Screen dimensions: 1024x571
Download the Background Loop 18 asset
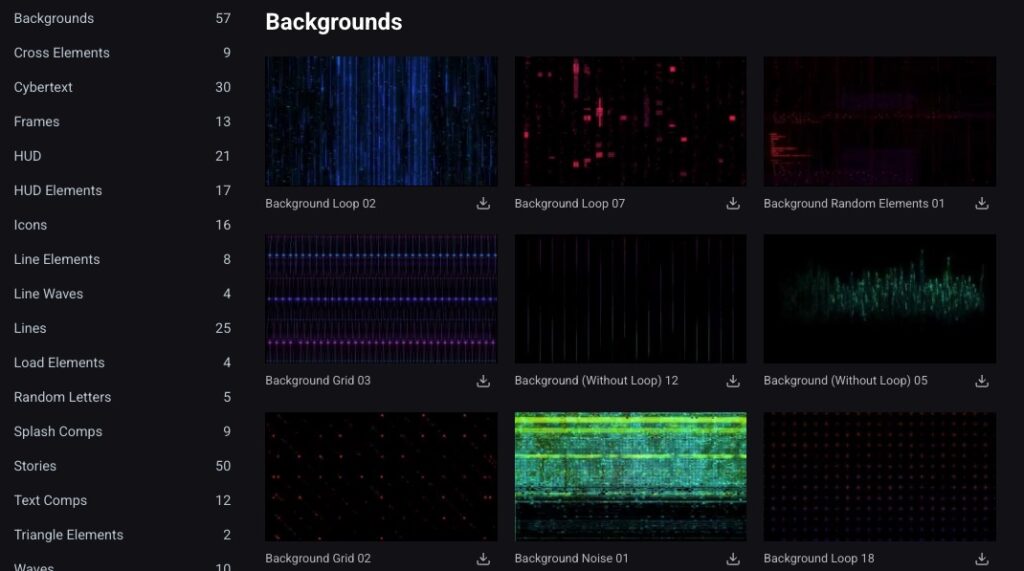tap(982, 559)
